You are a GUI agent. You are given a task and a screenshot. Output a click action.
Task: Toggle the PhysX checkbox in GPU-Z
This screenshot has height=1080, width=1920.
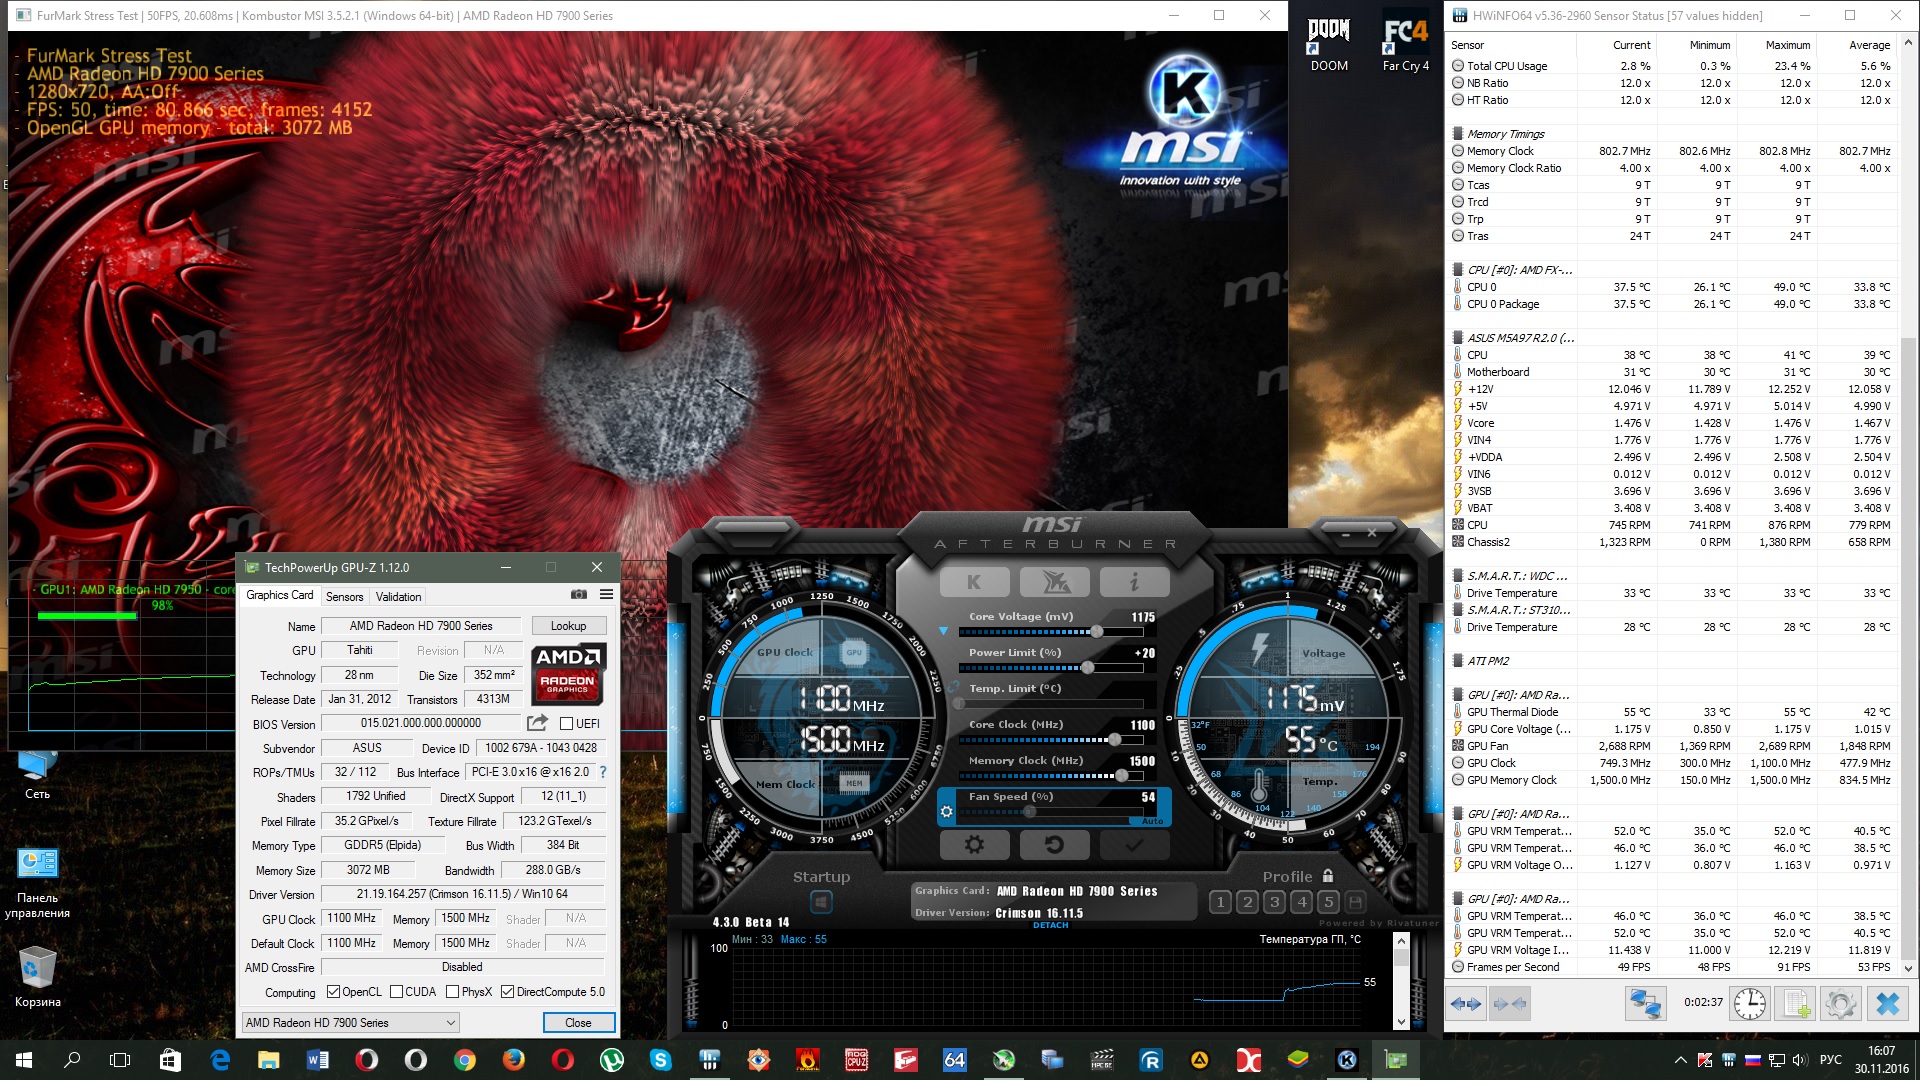tap(453, 992)
